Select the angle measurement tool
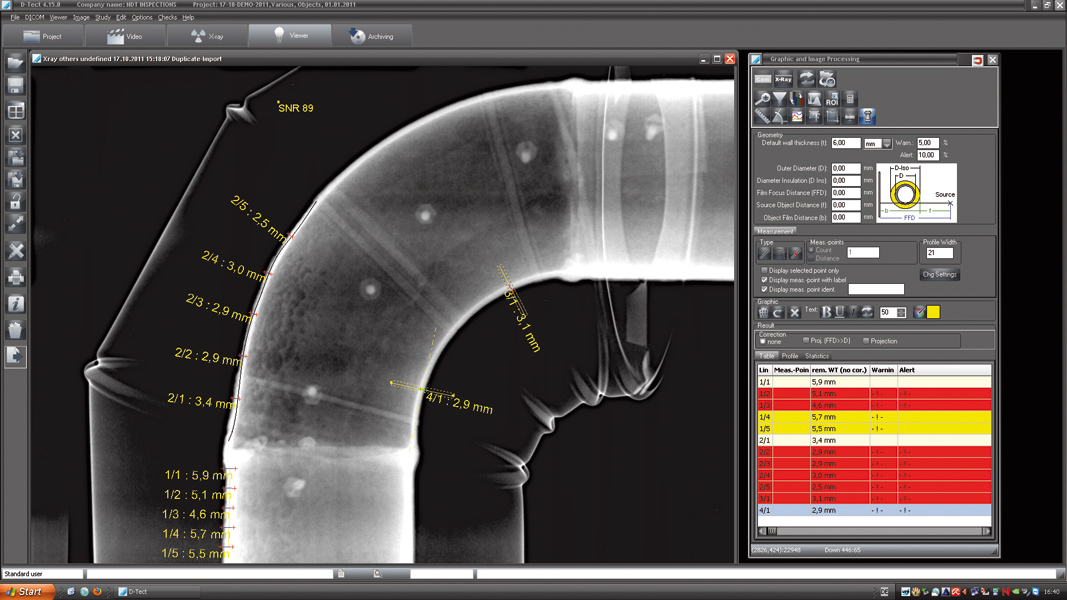The image size is (1067, 600). coord(779,116)
